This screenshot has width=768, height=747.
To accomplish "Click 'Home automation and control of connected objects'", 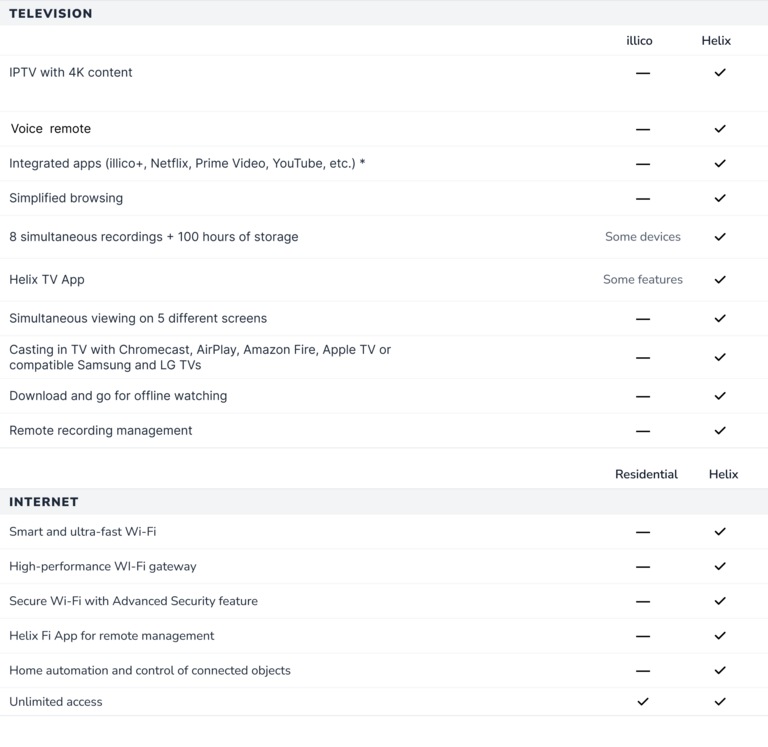I will [x=150, y=671].
